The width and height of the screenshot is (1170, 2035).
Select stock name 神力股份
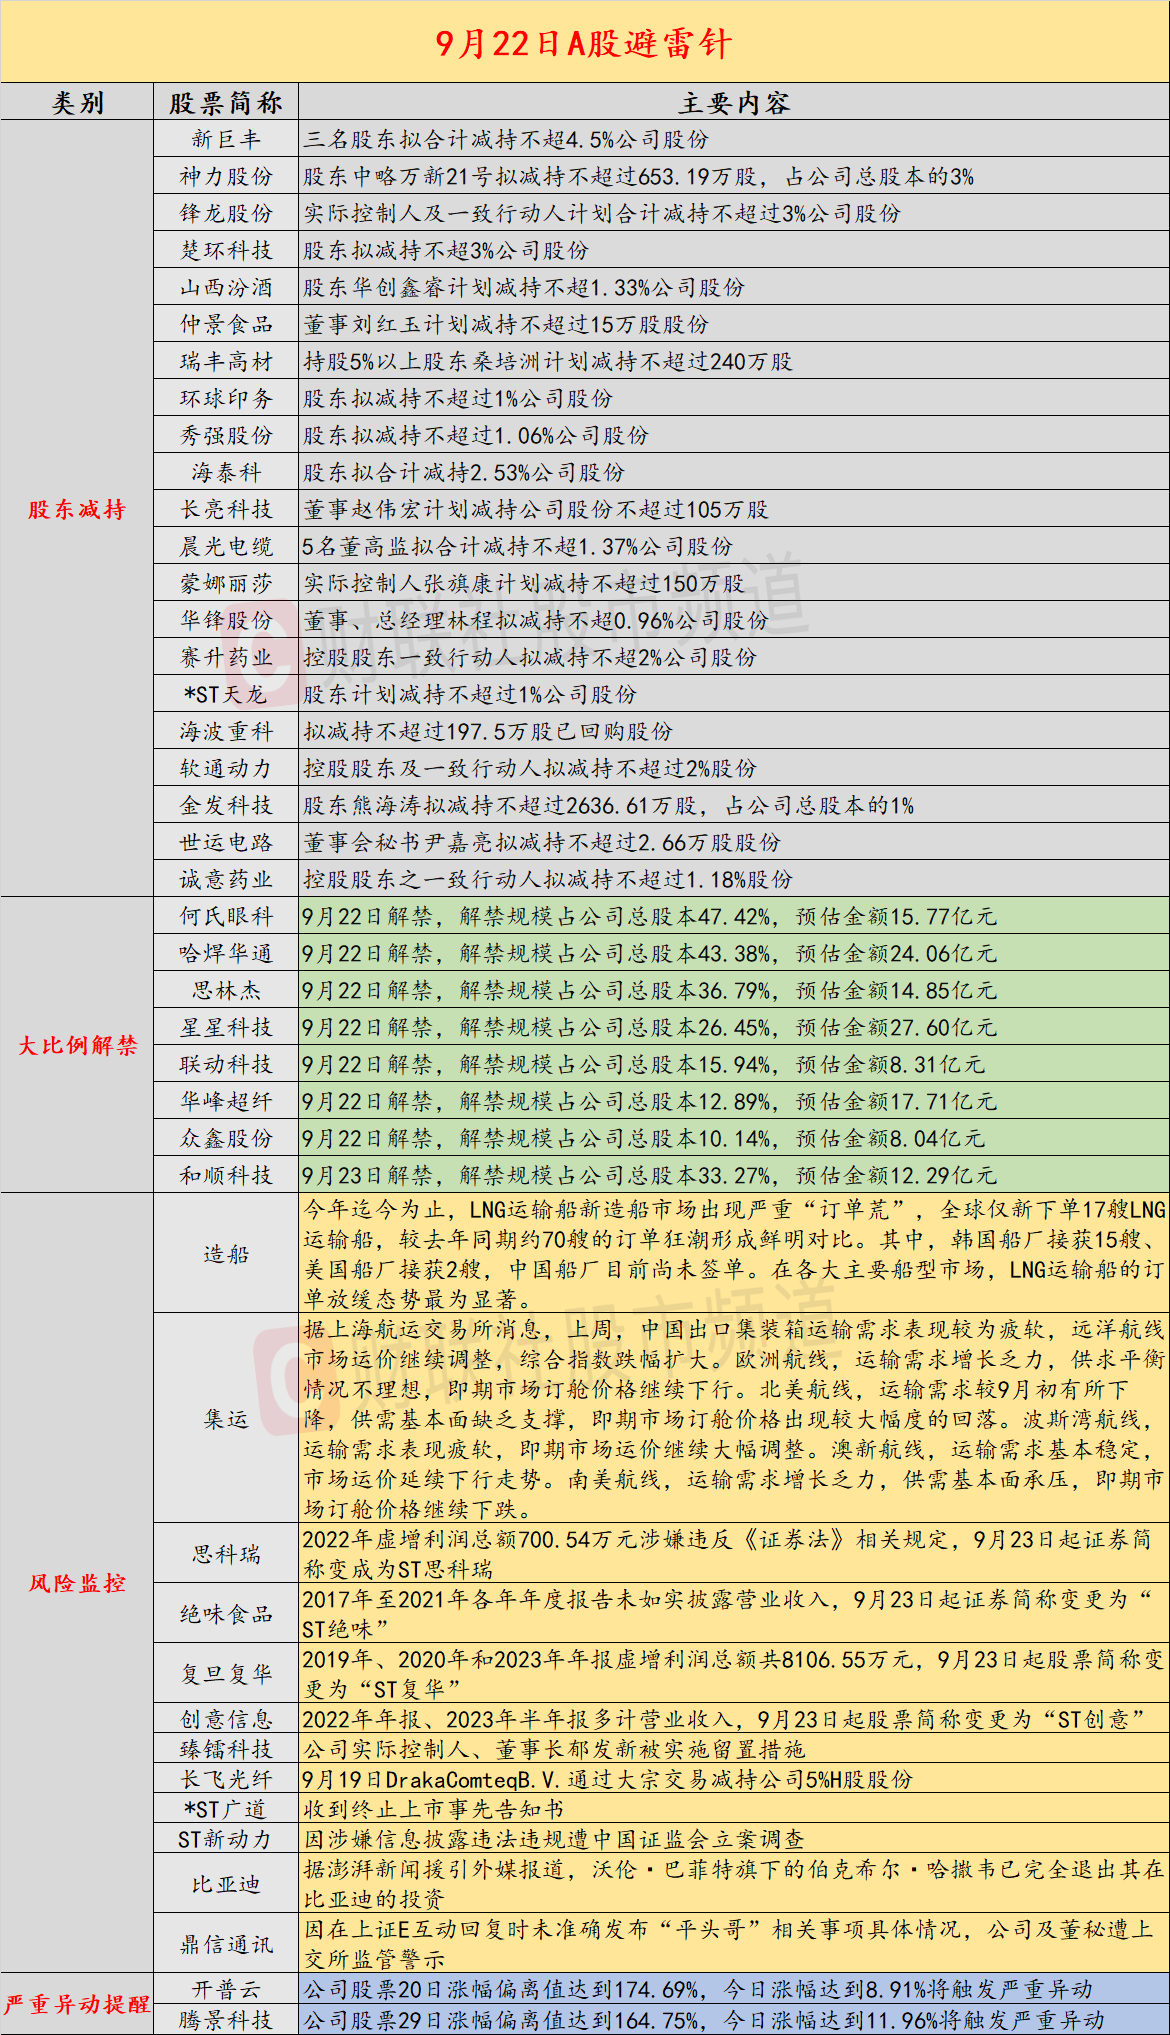pyautogui.click(x=226, y=177)
